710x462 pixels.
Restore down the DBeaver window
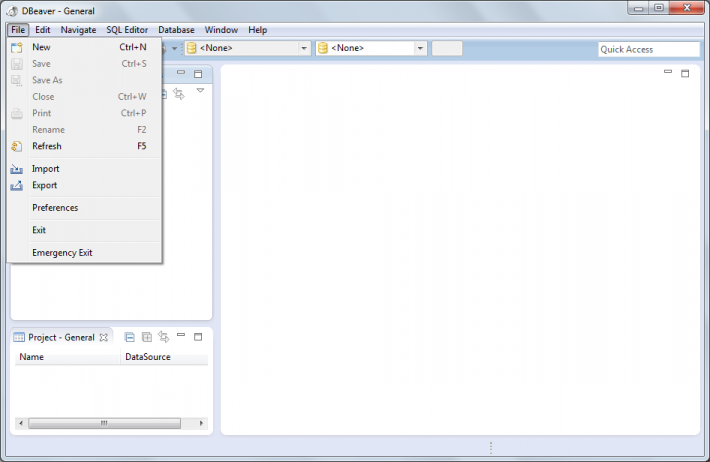tap(659, 8)
